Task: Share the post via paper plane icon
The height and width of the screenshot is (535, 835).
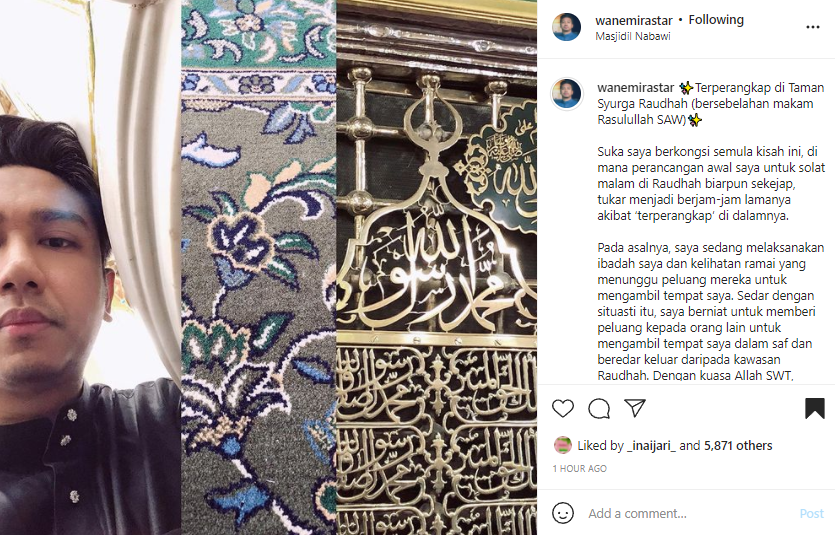Action: tap(635, 408)
